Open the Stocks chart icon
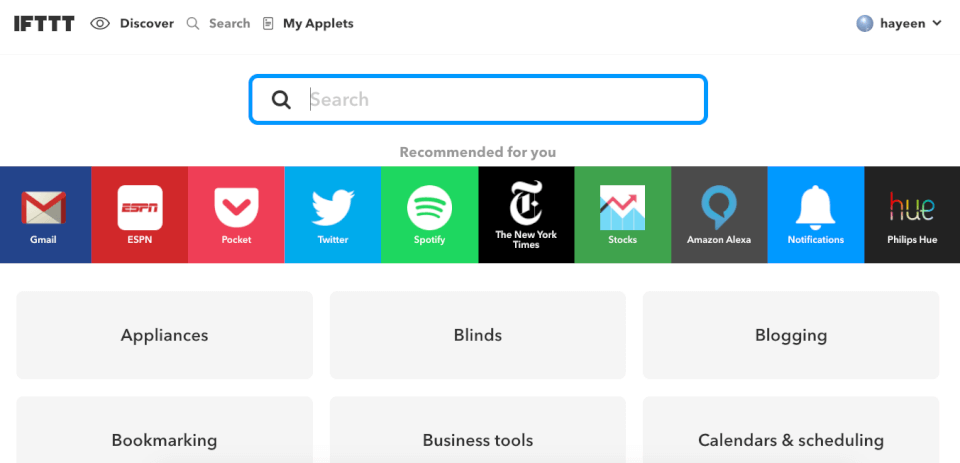The height and width of the screenshot is (463, 960). (622, 208)
